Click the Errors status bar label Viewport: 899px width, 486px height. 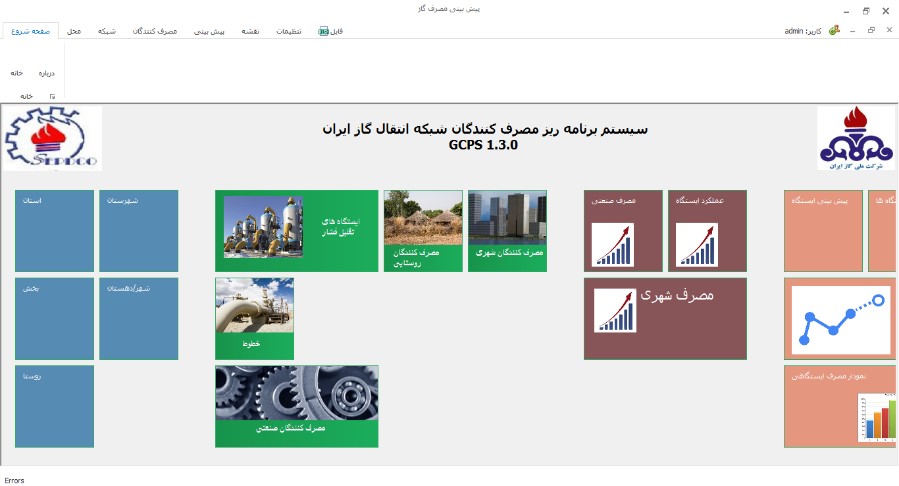14,480
